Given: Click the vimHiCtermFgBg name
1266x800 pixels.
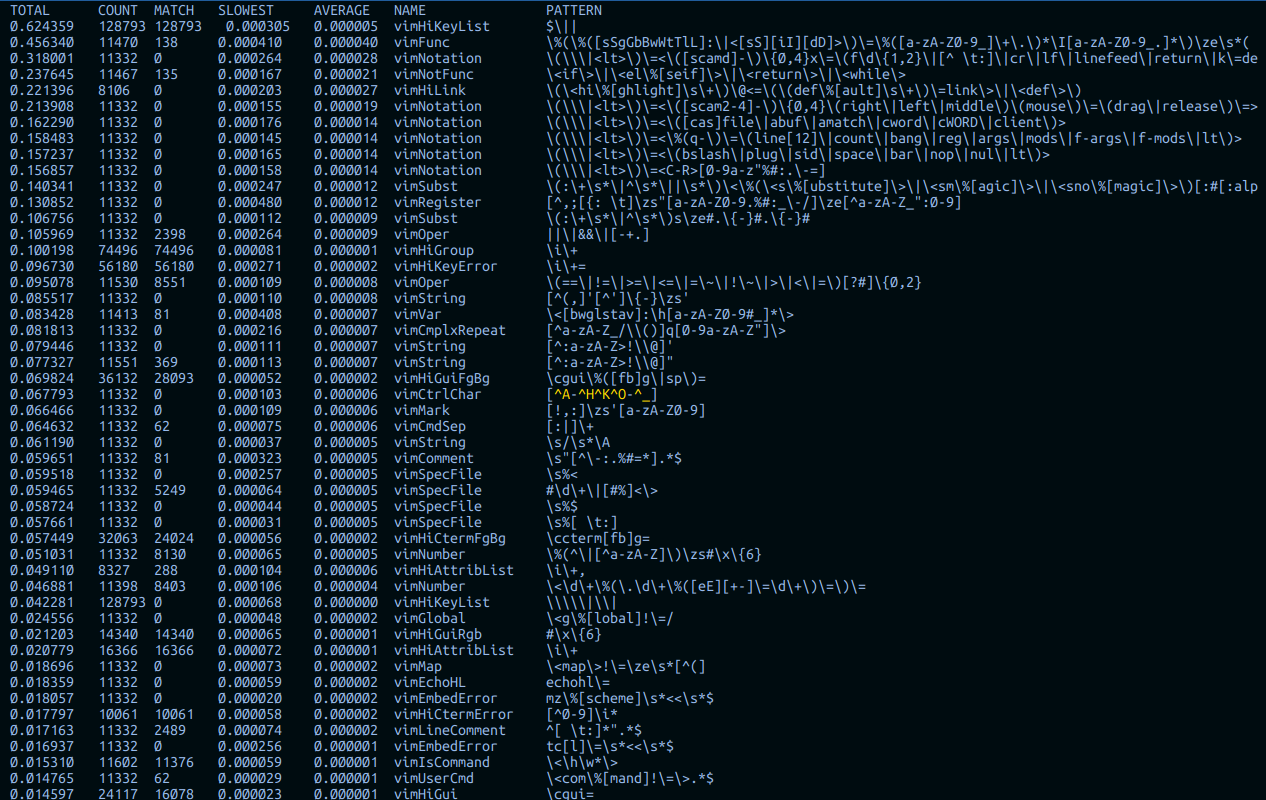Looking at the screenshot, I should (x=450, y=538).
